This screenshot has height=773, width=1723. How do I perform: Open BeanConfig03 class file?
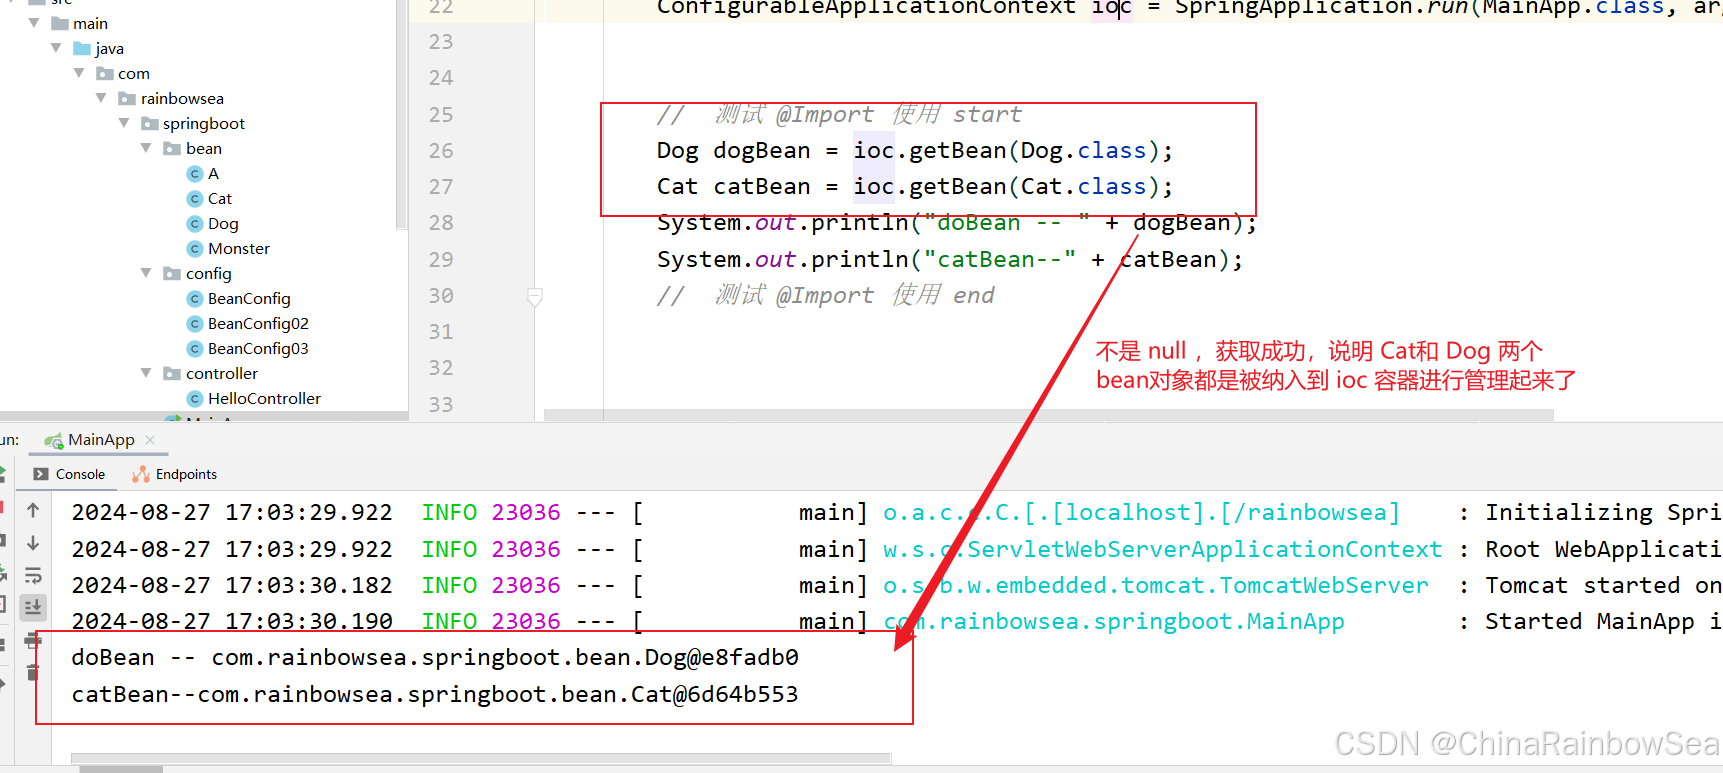258,348
